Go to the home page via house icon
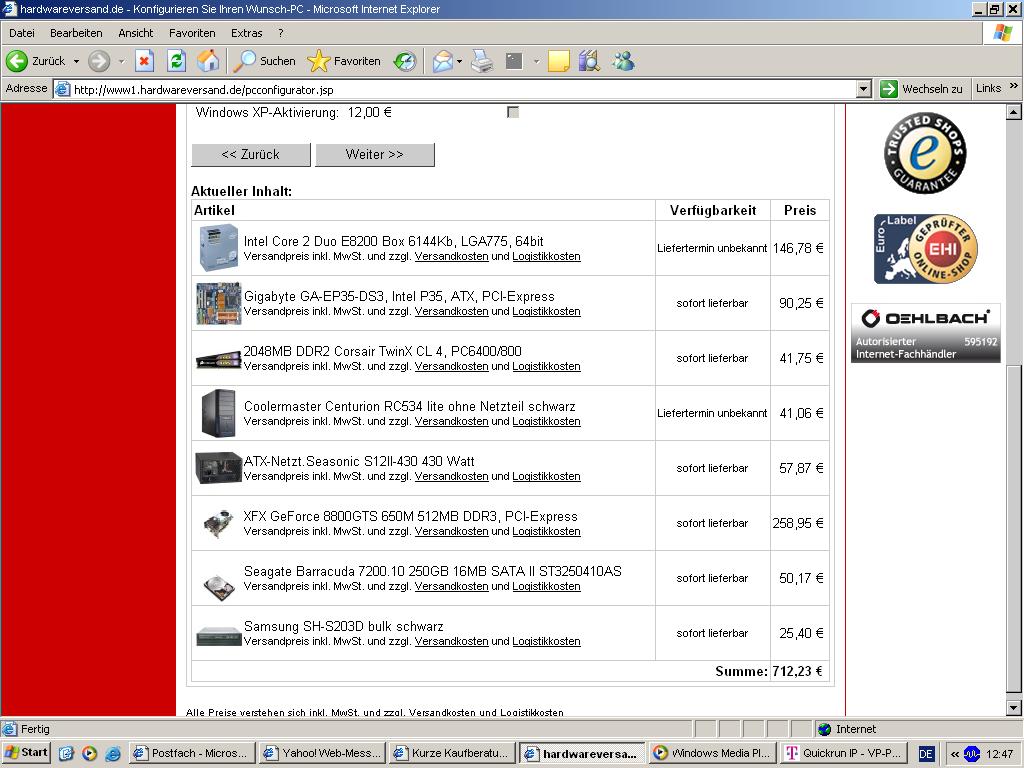Screen dimensions: 1024x768 pyautogui.click(x=208, y=61)
